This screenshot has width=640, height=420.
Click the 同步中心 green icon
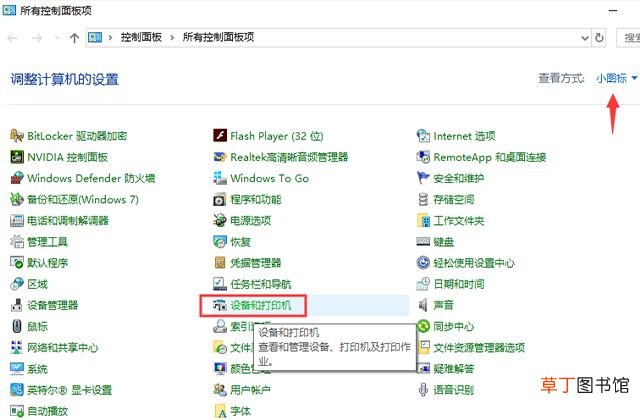tap(423, 327)
